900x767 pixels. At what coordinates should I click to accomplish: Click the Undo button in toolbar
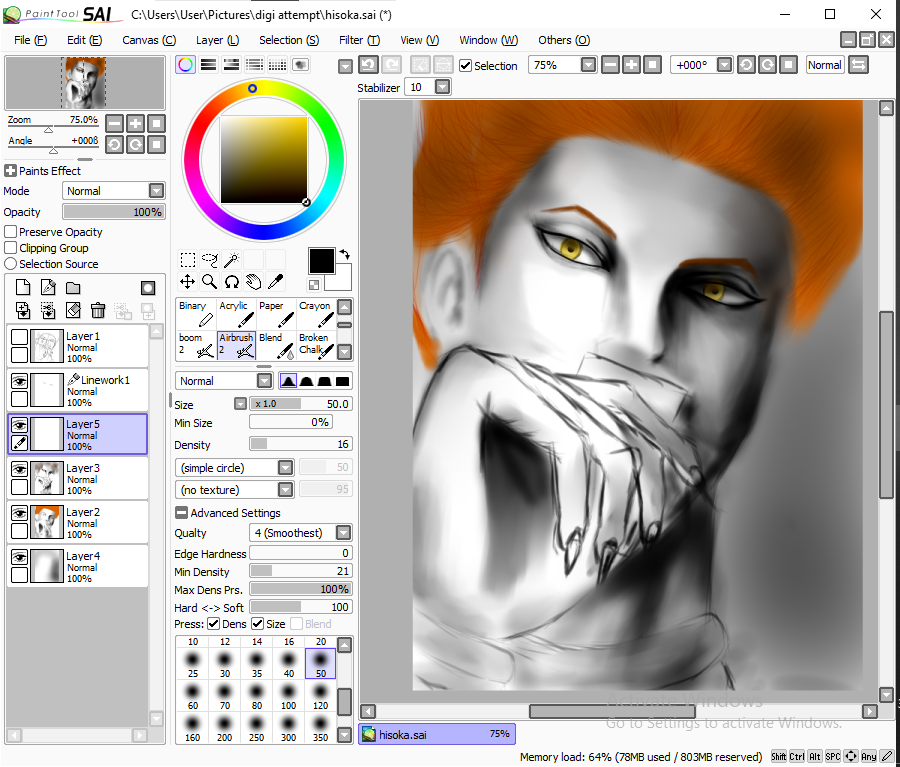point(368,65)
